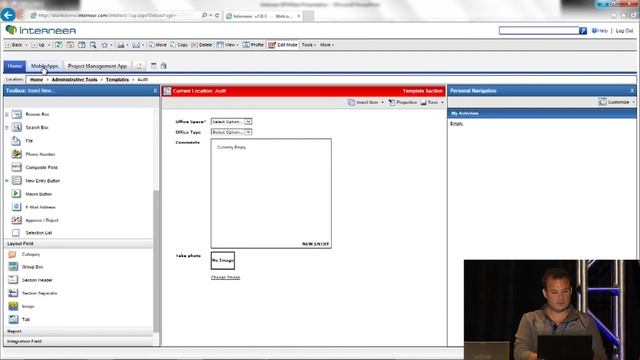The height and width of the screenshot is (360, 640).
Task: Click the Home breadcrumb link
Action: point(36,80)
